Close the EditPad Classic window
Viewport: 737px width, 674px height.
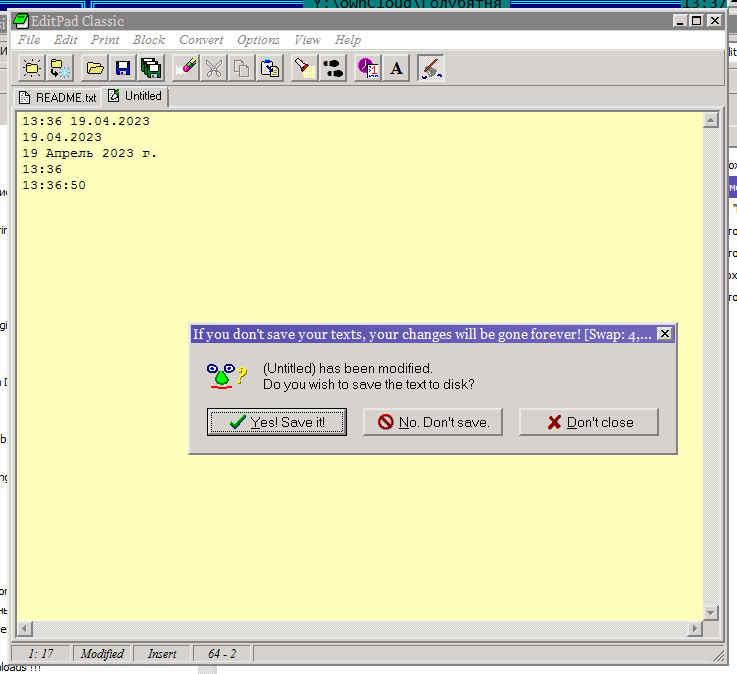(715, 21)
